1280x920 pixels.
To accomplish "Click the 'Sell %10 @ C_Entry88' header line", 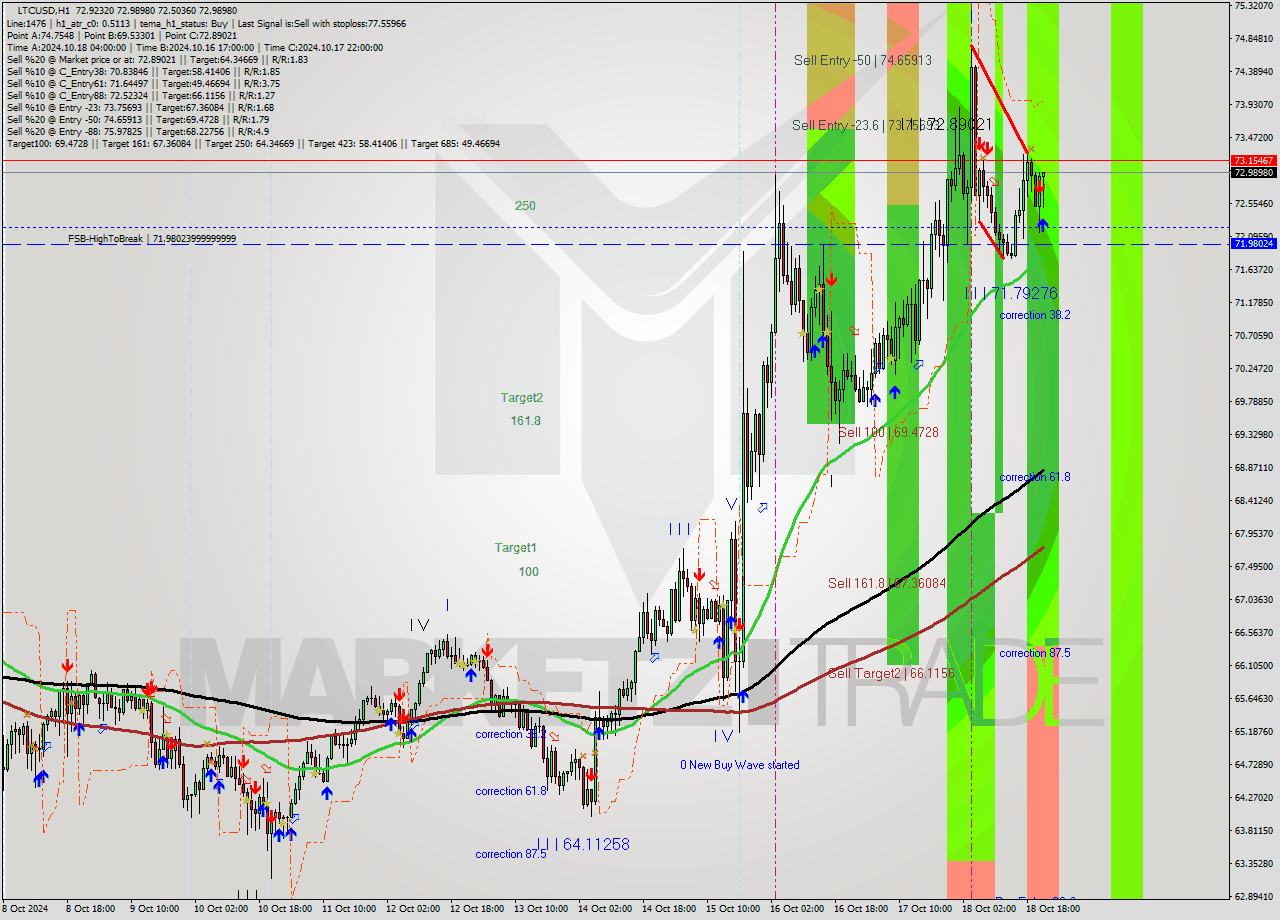I will pos(140,95).
